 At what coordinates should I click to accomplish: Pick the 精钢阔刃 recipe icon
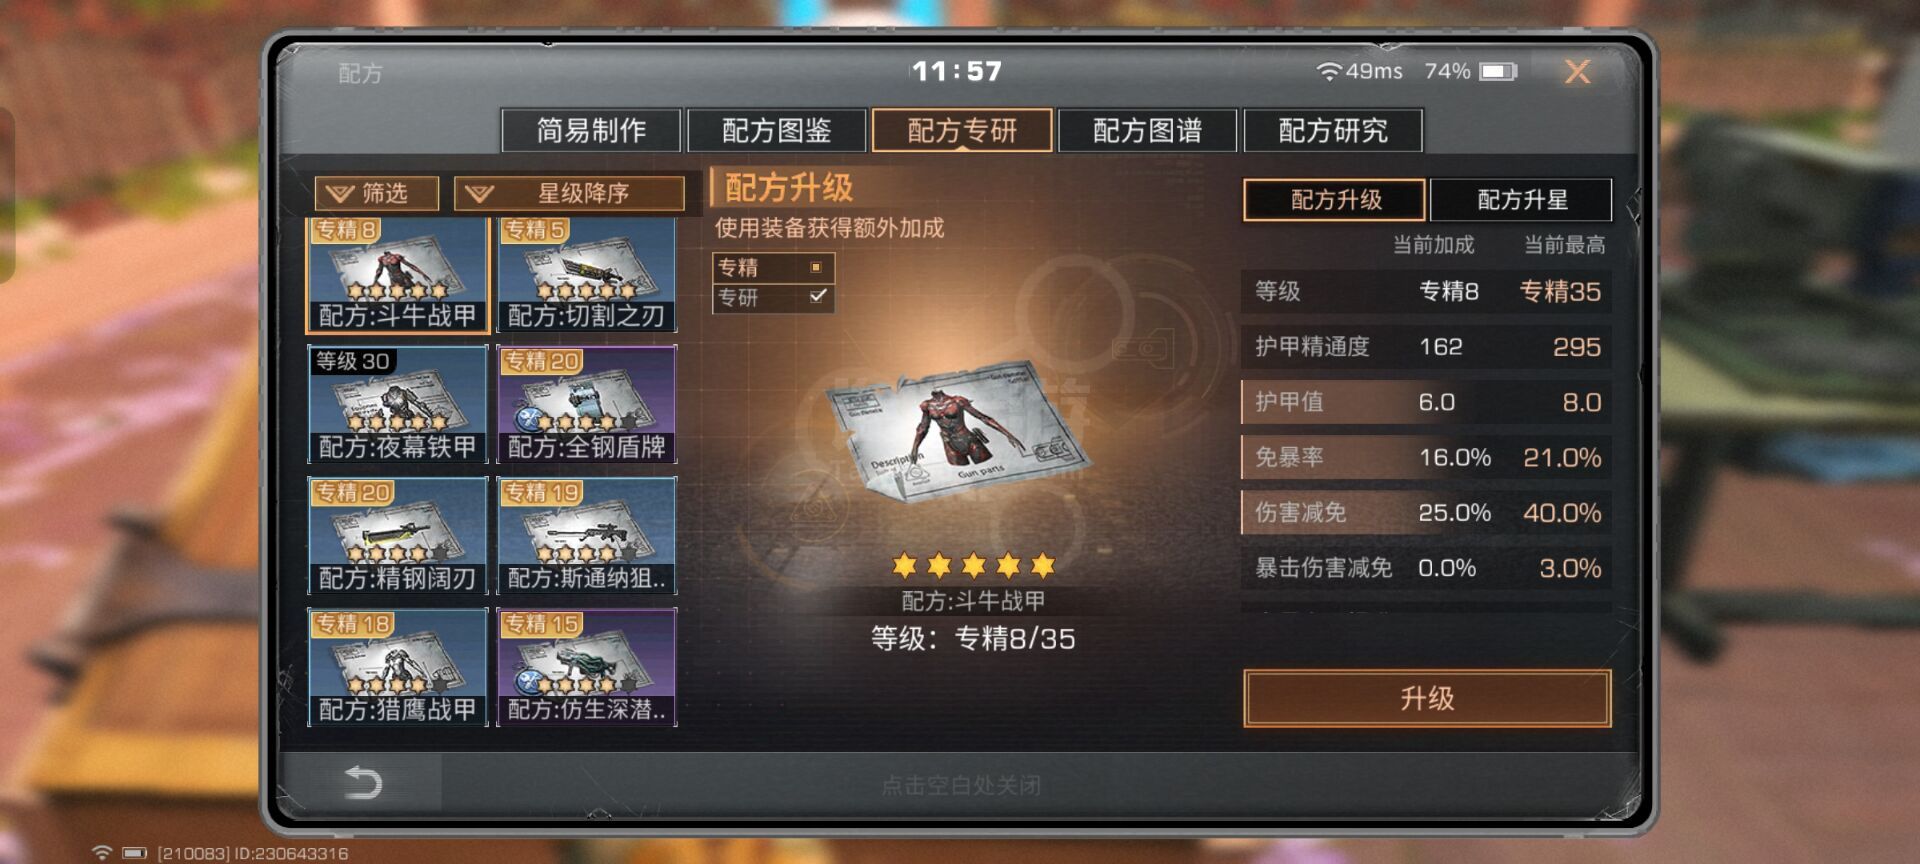(398, 536)
